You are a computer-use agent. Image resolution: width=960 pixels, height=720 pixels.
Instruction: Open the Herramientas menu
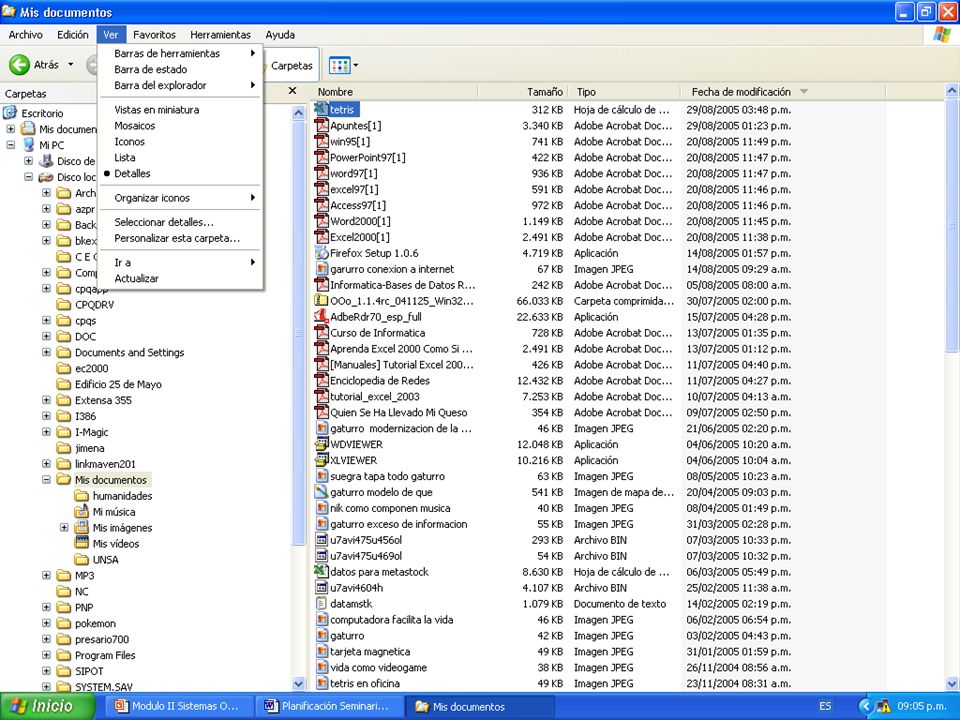click(x=220, y=35)
